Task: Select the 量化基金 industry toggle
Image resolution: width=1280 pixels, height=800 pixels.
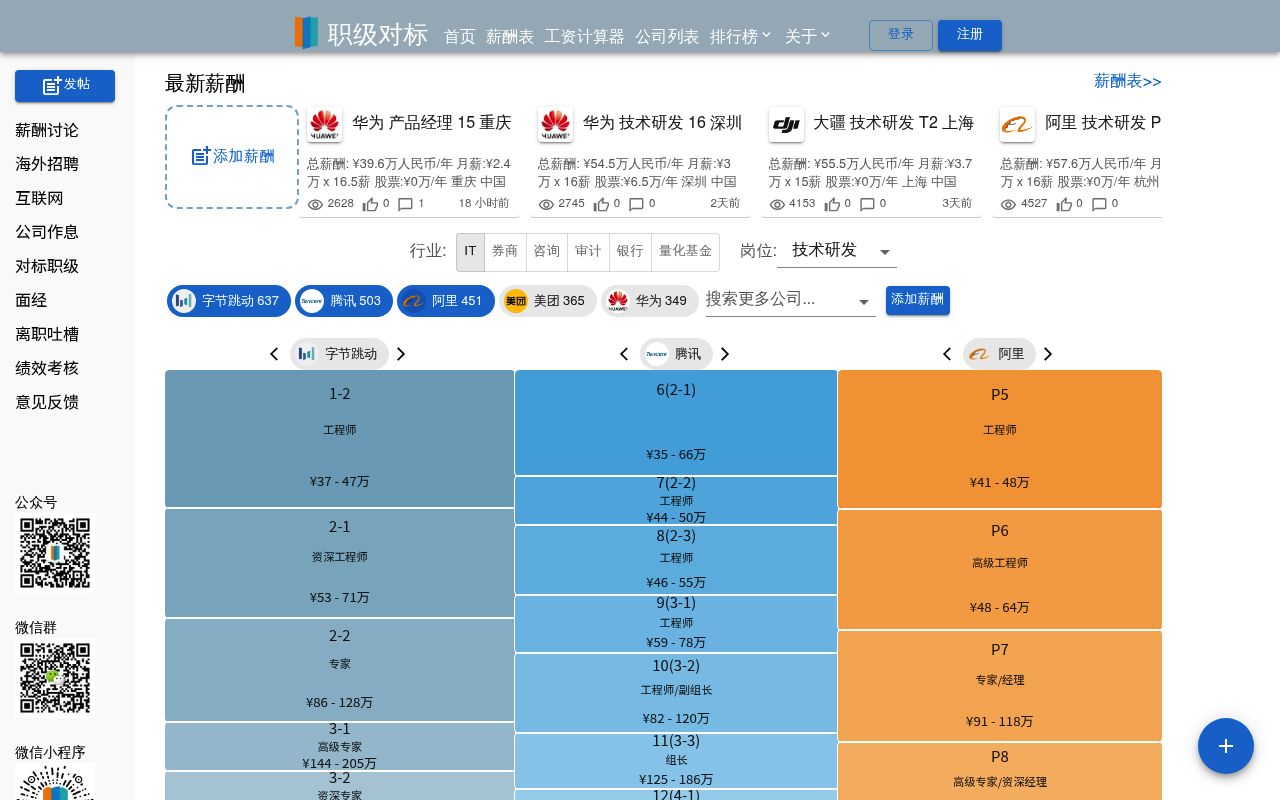Action: 685,252
